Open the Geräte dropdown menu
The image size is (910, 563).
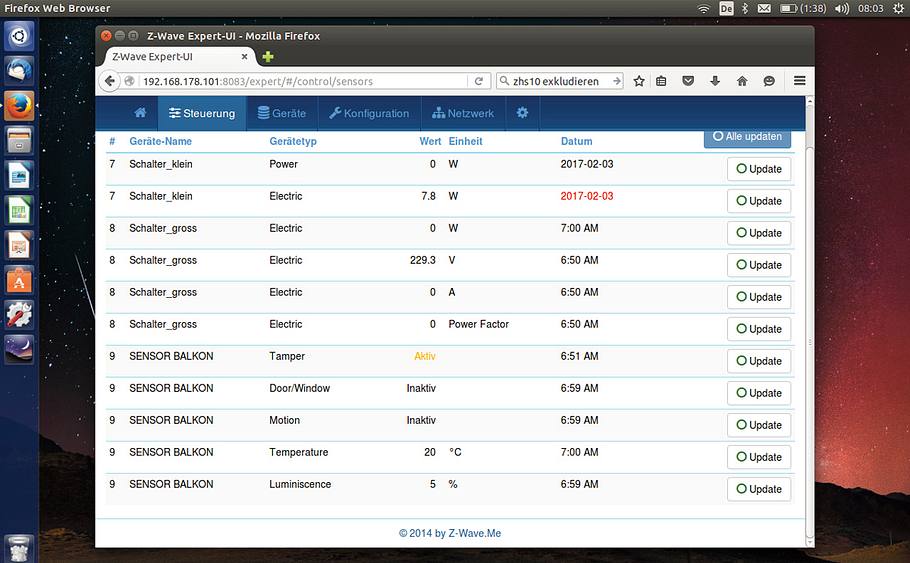[282, 113]
